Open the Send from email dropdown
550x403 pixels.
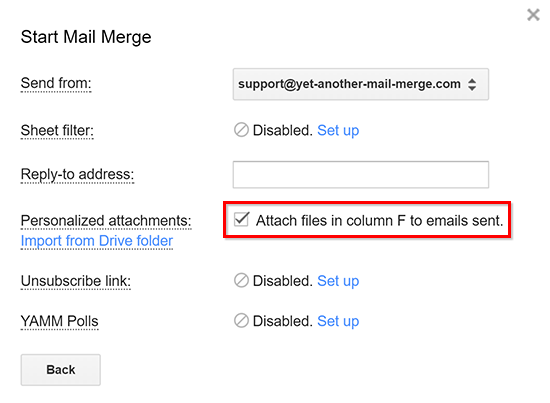(x=361, y=84)
